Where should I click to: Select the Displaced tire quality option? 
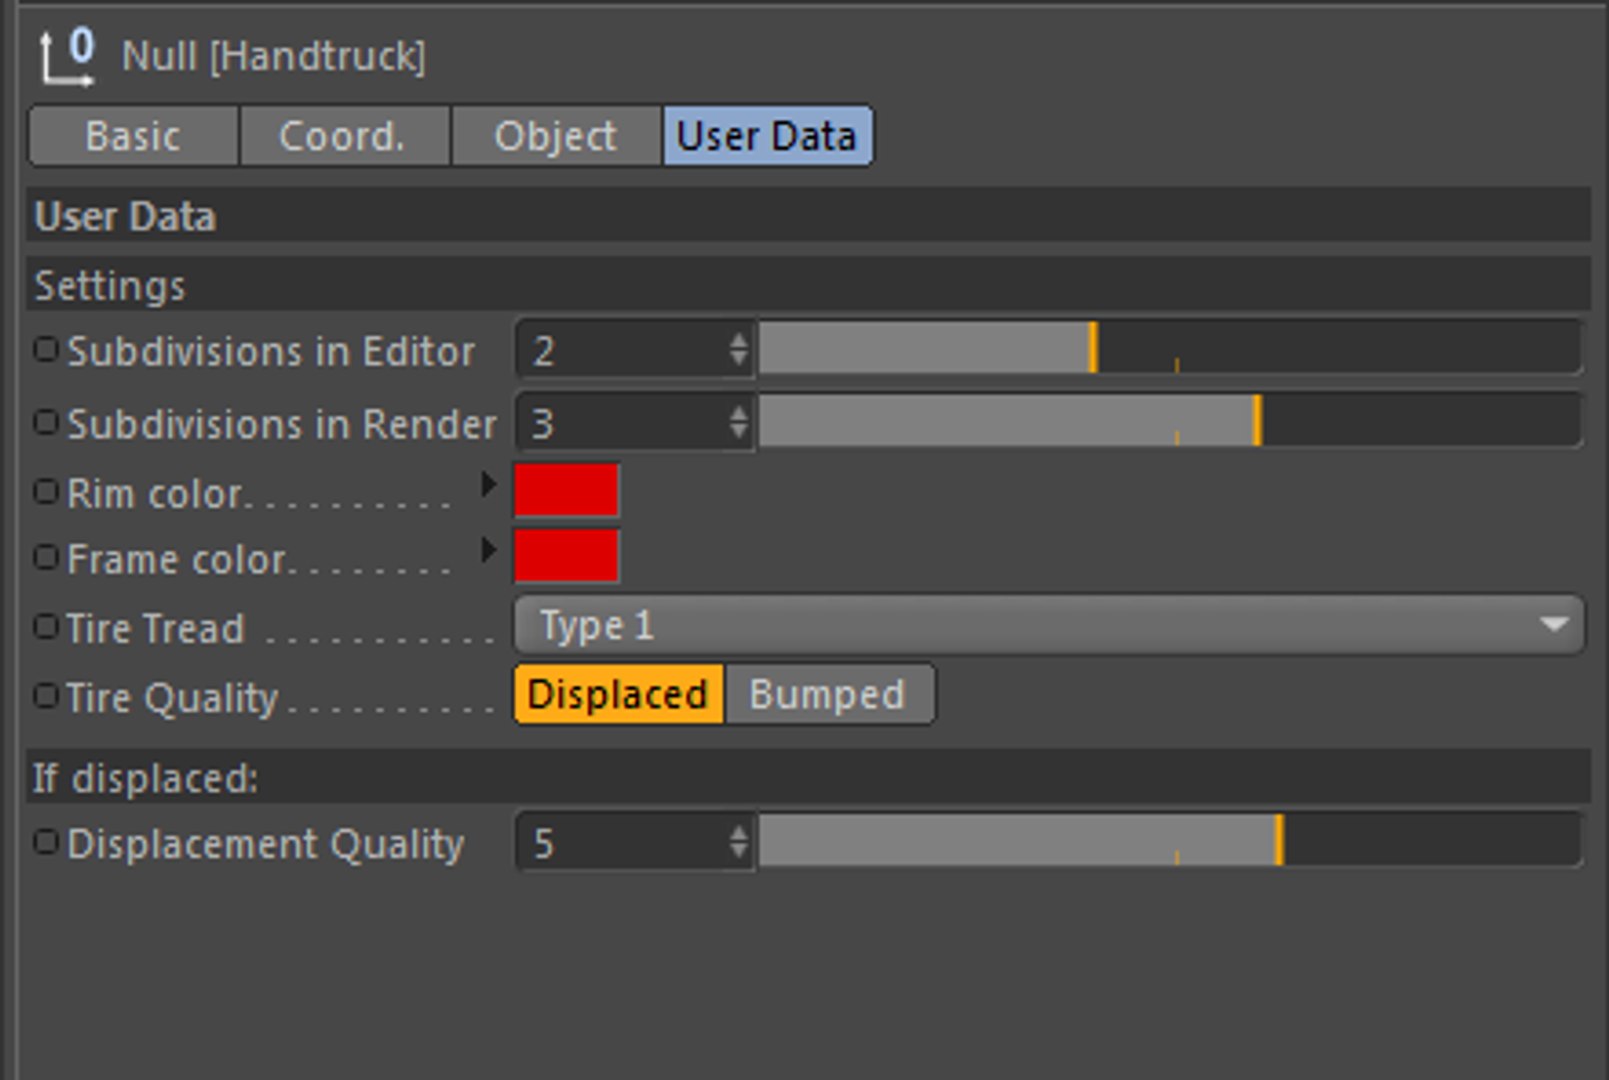pyautogui.click(x=618, y=694)
